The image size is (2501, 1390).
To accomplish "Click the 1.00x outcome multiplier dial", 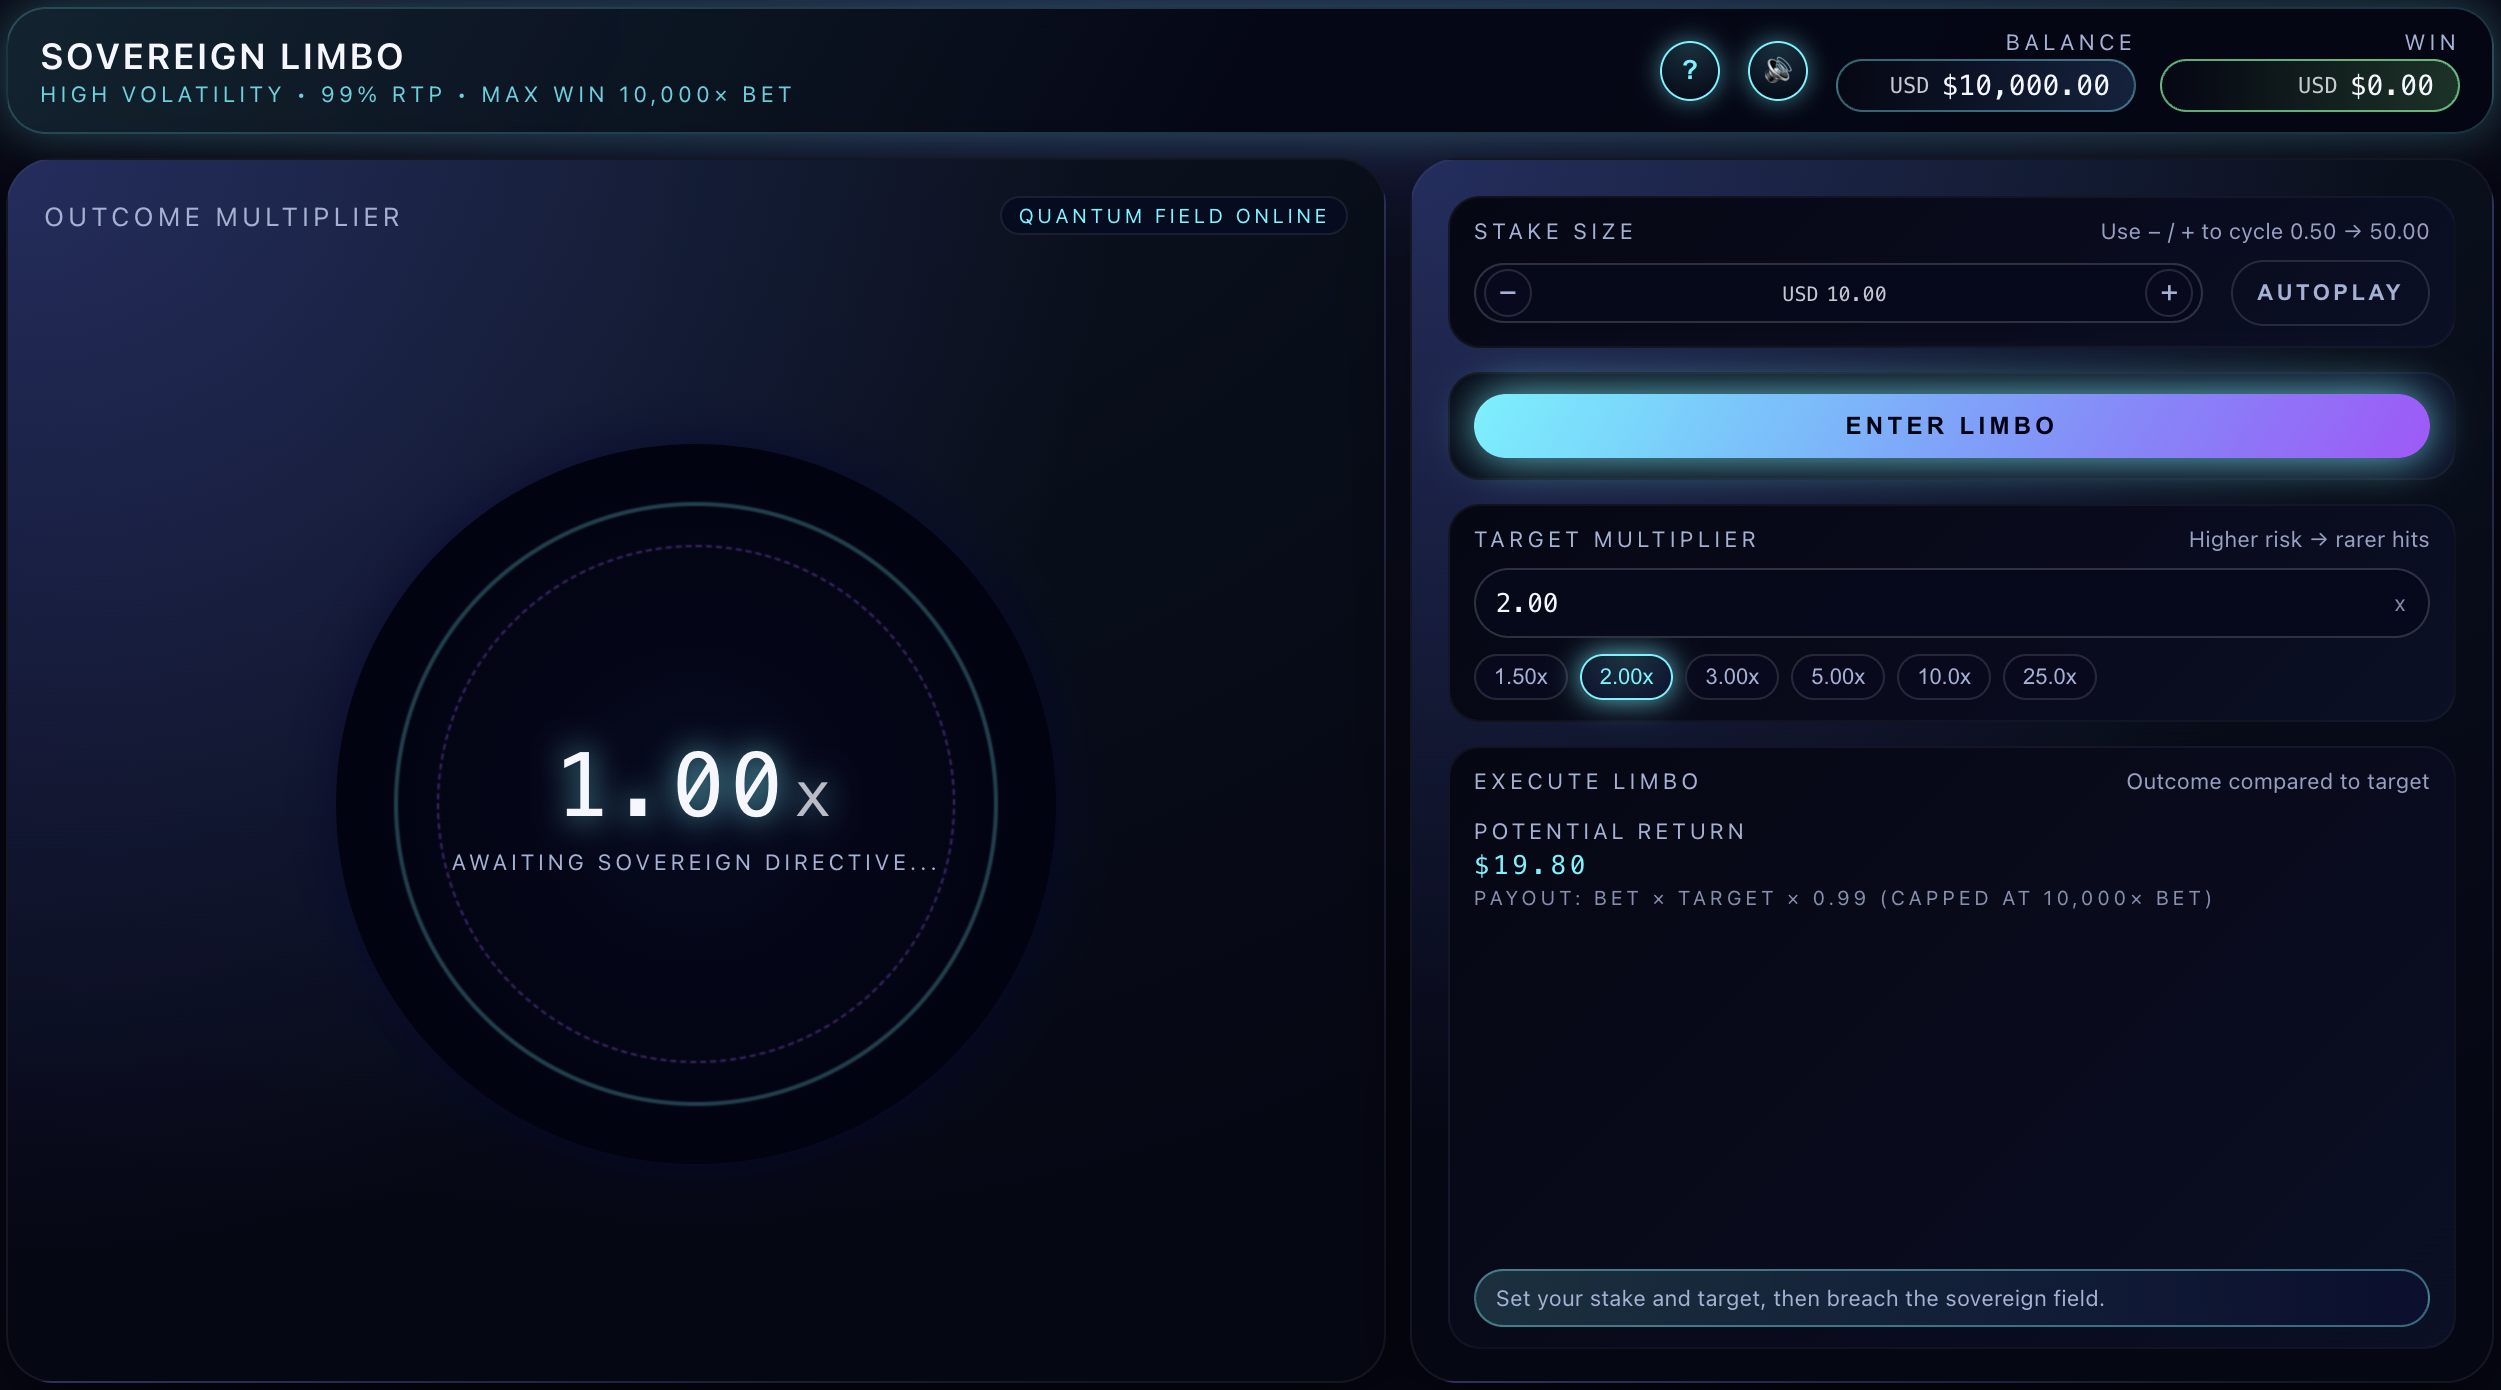I will click(x=695, y=803).
